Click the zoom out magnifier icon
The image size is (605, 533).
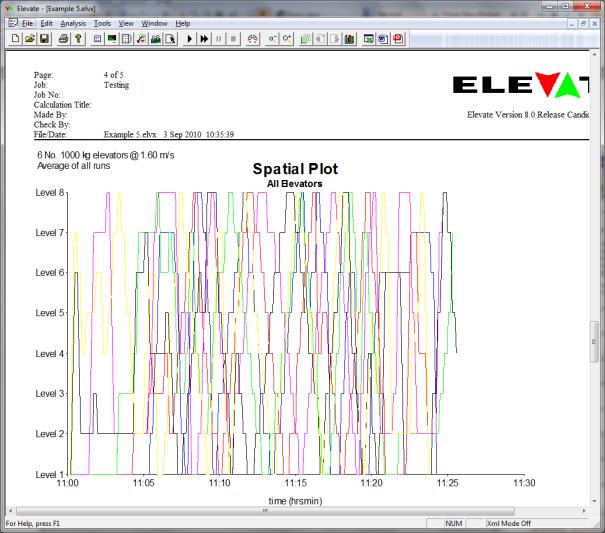(272, 39)
